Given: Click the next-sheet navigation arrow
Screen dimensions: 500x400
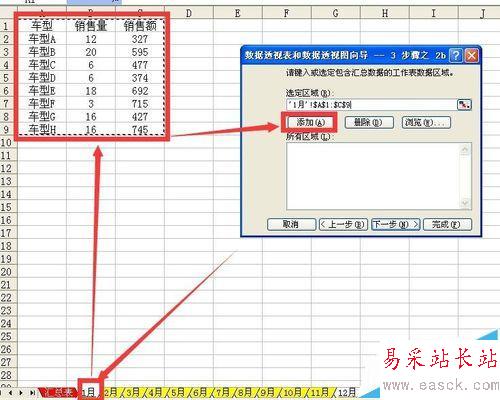Looking at the screenshot, I should coord(21,393).
